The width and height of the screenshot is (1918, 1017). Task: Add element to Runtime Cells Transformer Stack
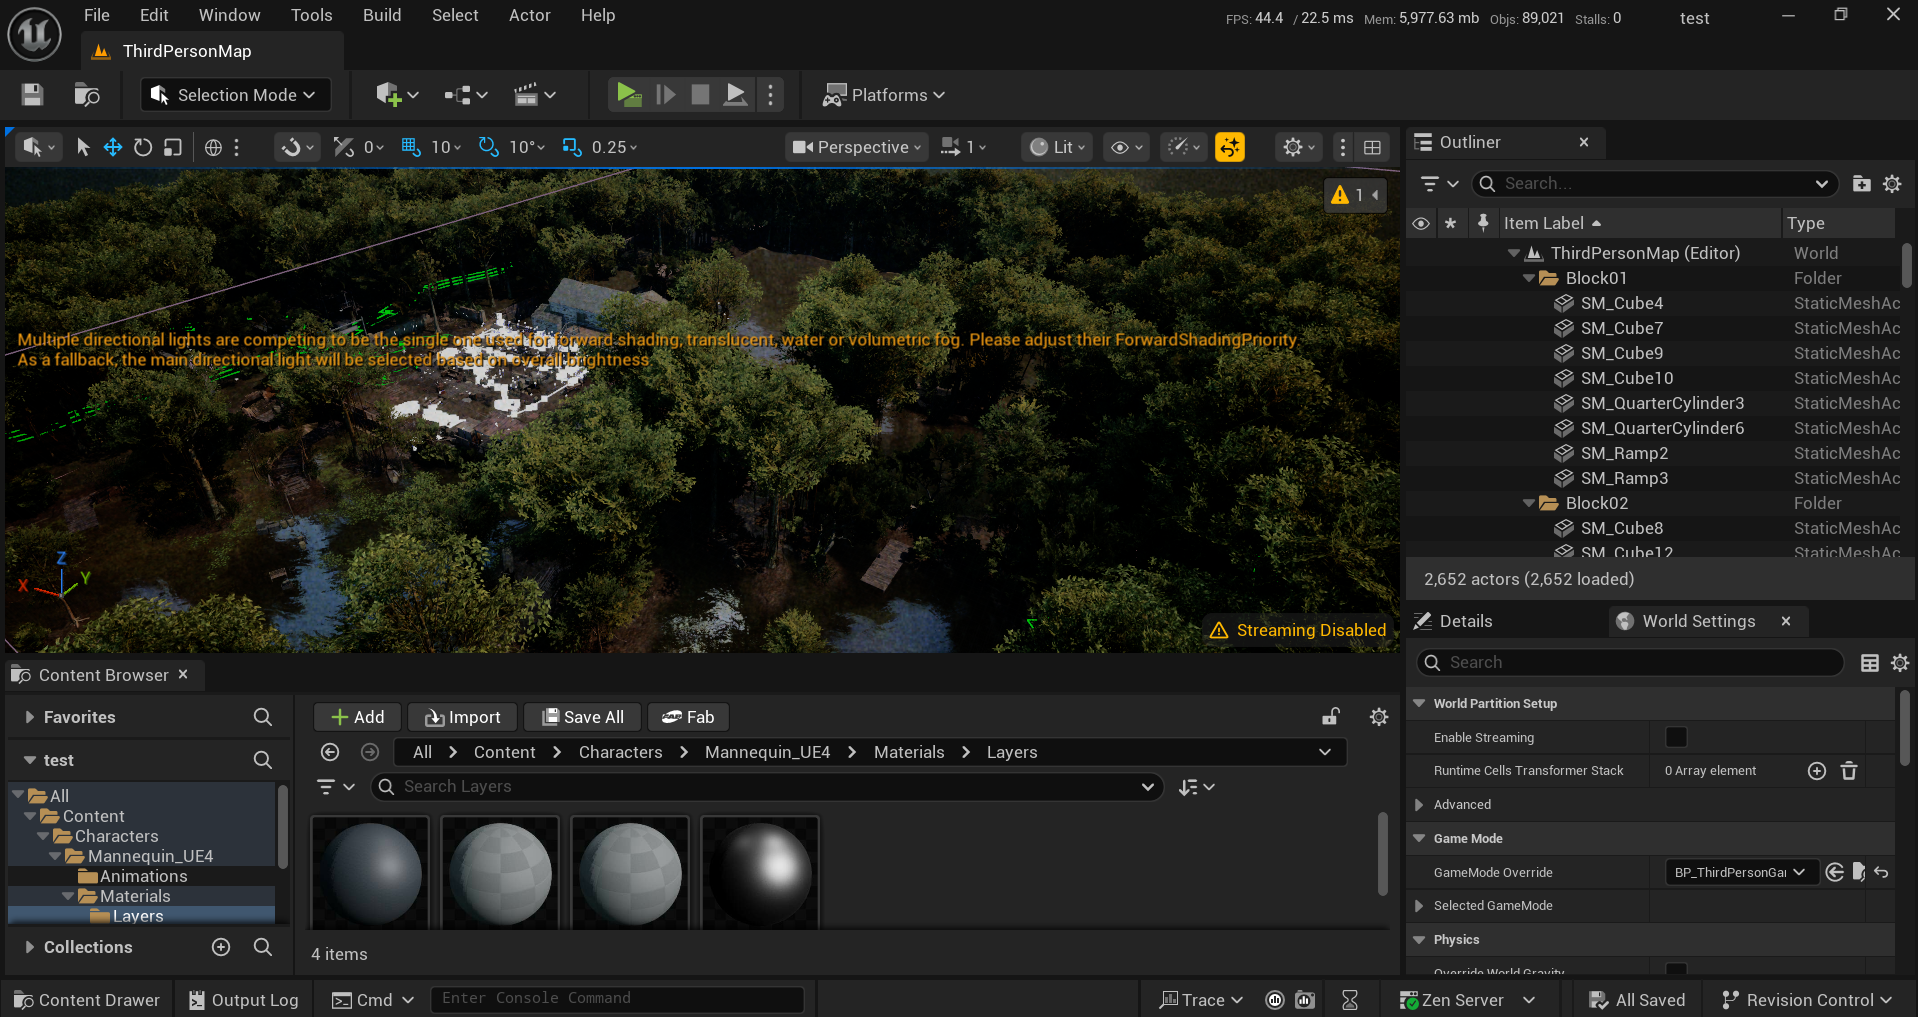(1817, 771)
